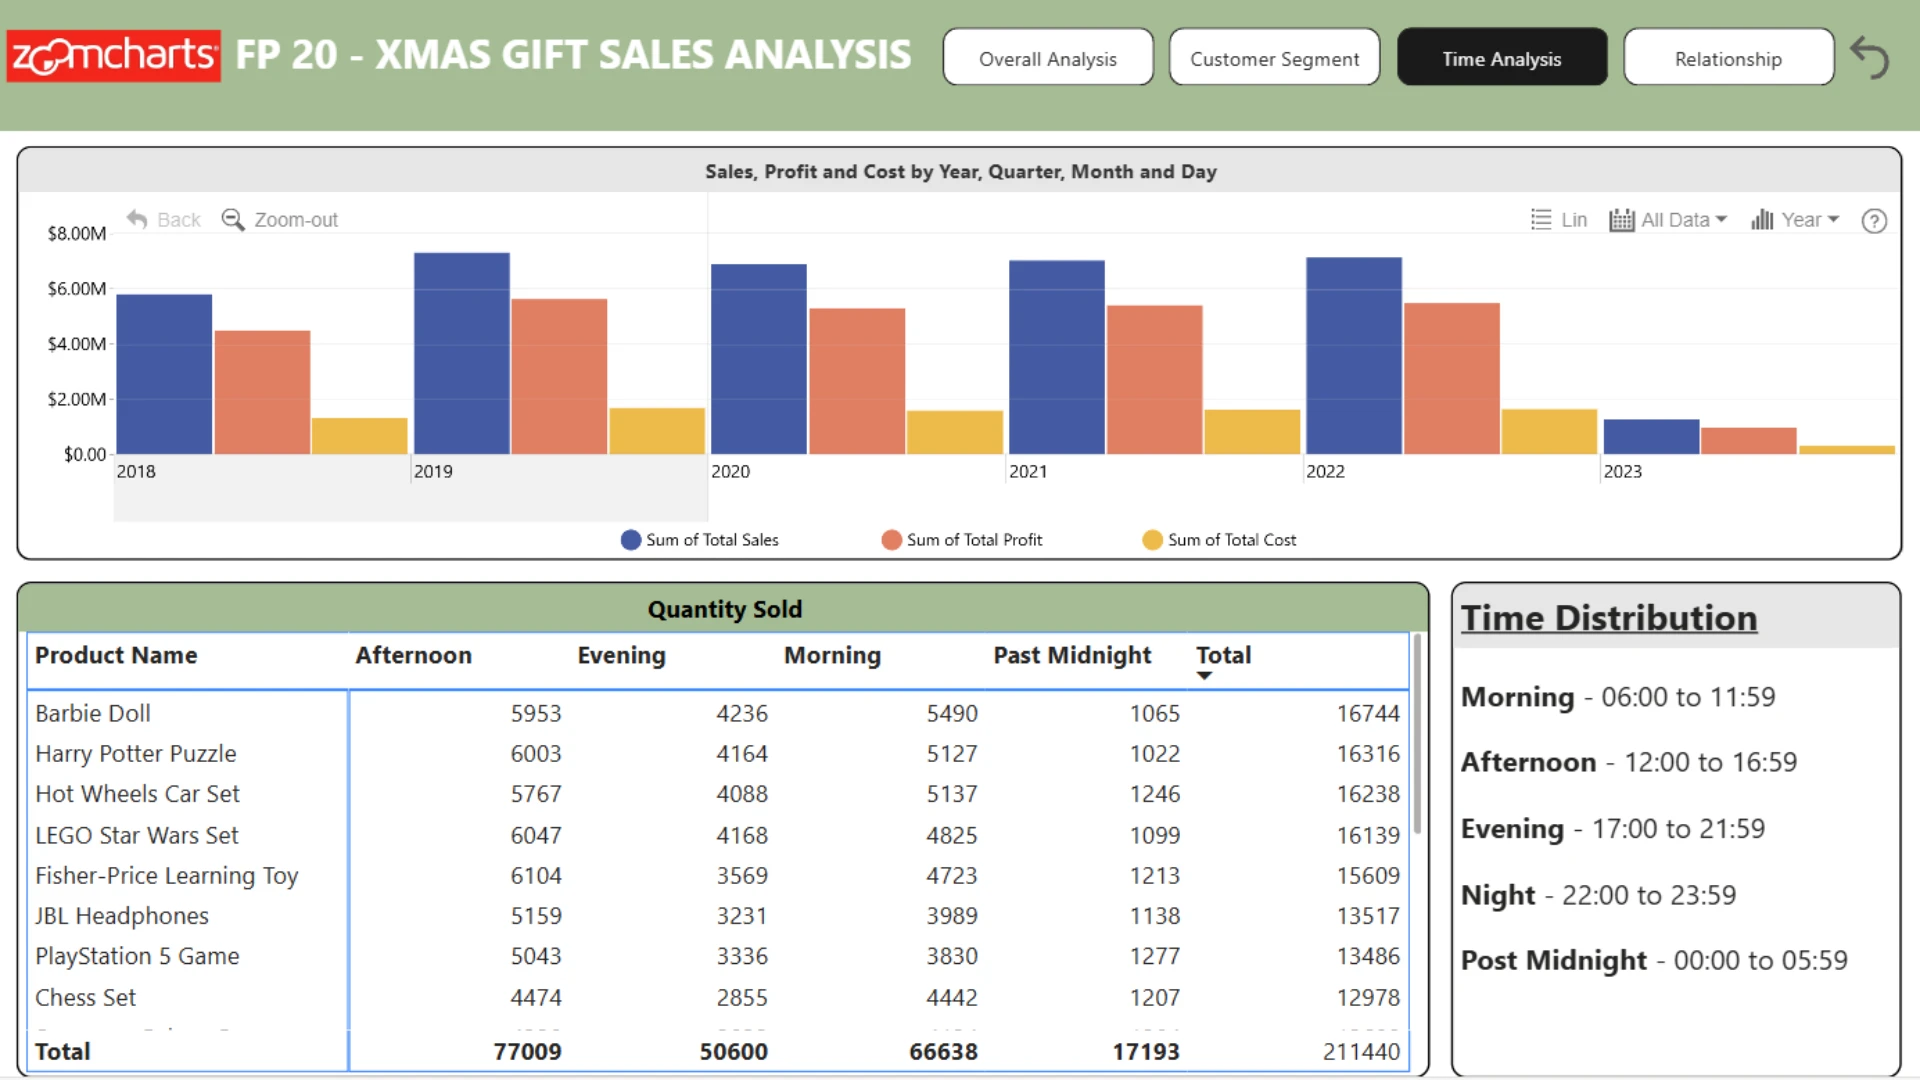The image size is (1920, 1080).
Task: Toggle the Sum of Total Profit legend
Action: pyautogui.click(x=961, y=540)
